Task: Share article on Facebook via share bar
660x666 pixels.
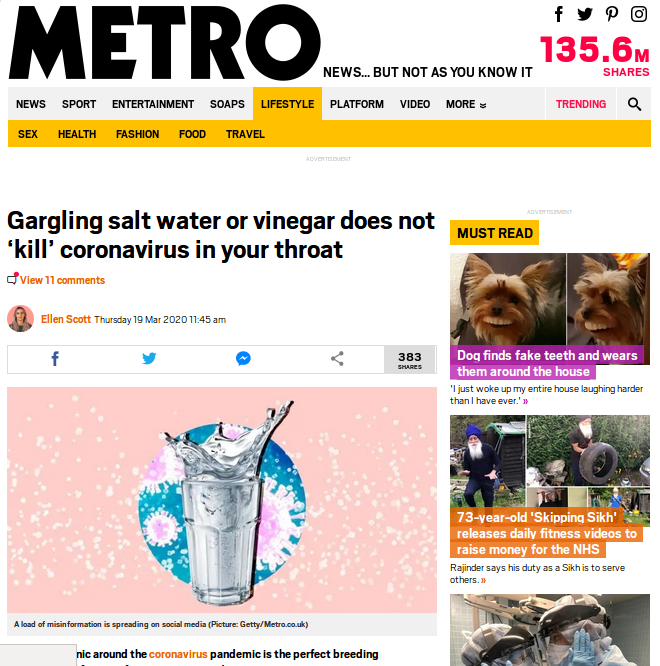Action: click(55, 359)
